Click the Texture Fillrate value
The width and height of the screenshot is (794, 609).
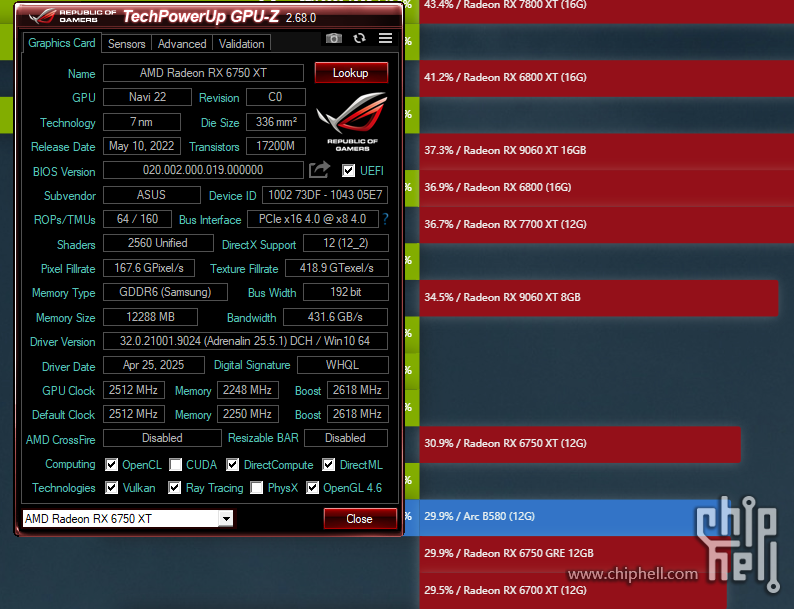tap(337, 268)
